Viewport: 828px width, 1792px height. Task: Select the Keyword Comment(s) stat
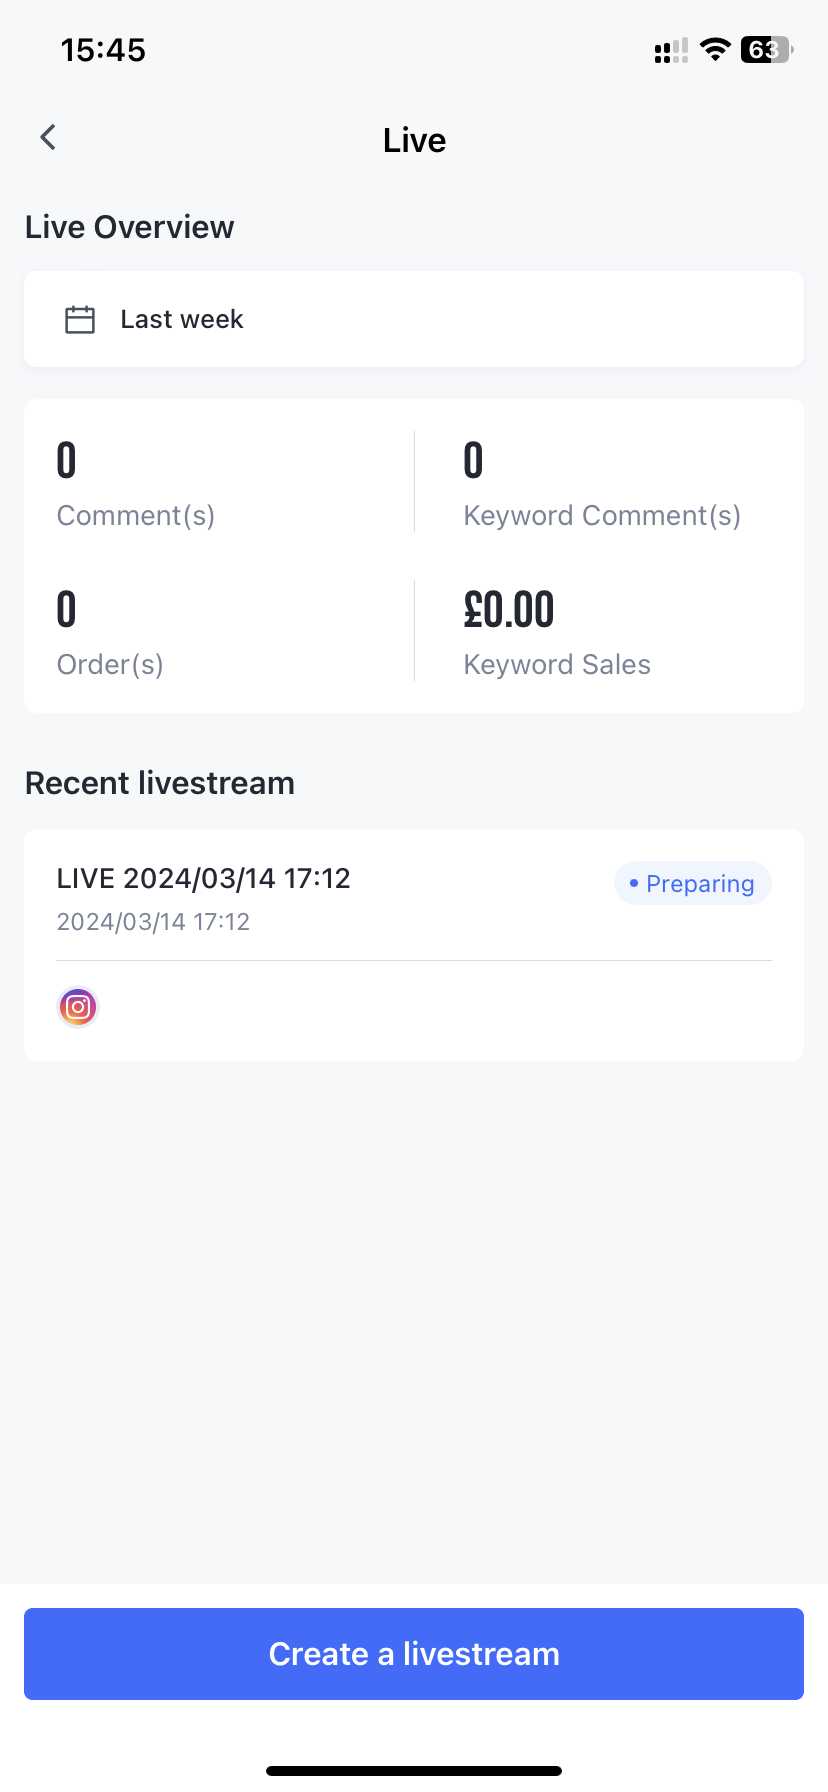tap(602, 485)
